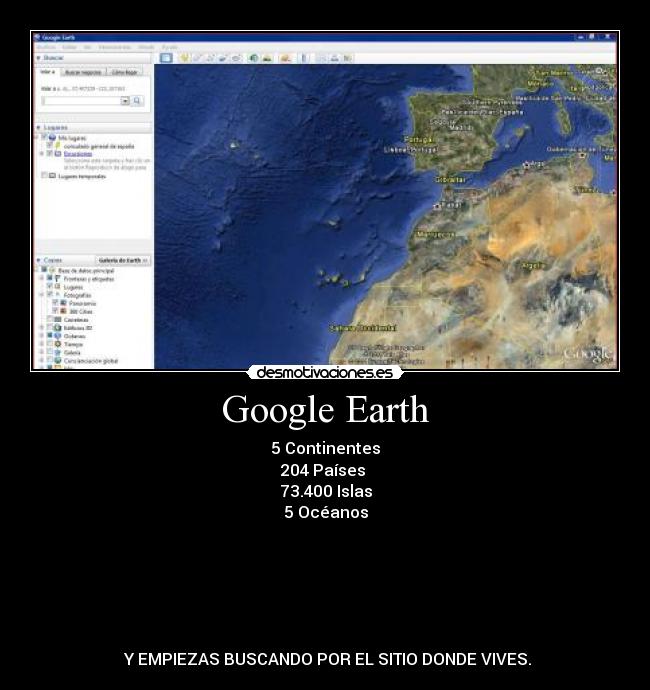Collapse the Capas panel triangle
This screenshot has height=690, width=650.
pos(39,261)
